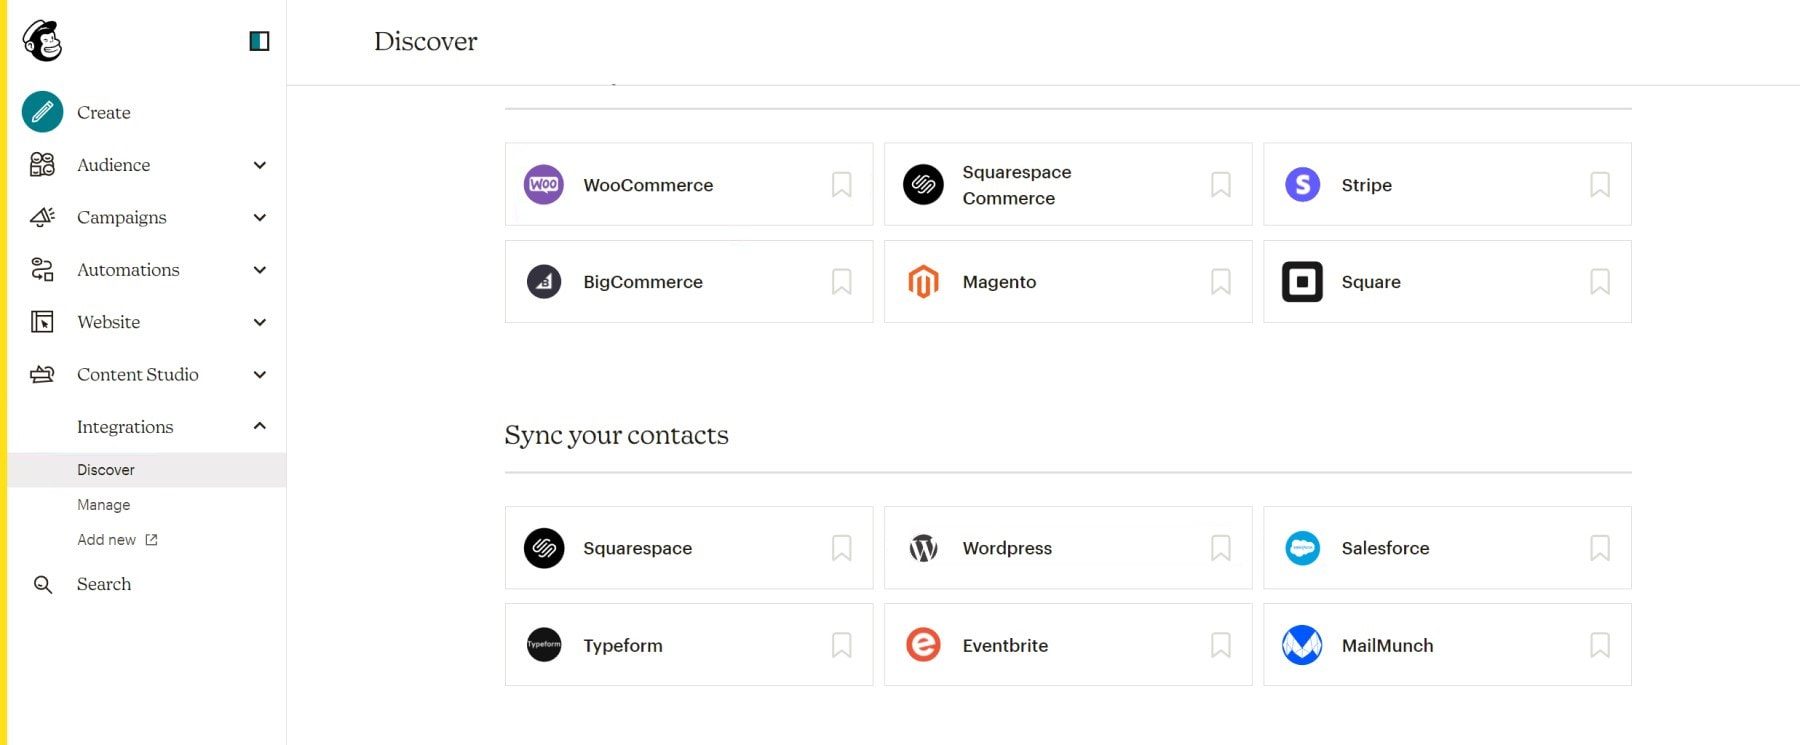Expand the Campaigns menu
1800x745 pixels.
(x=259, y=217)
